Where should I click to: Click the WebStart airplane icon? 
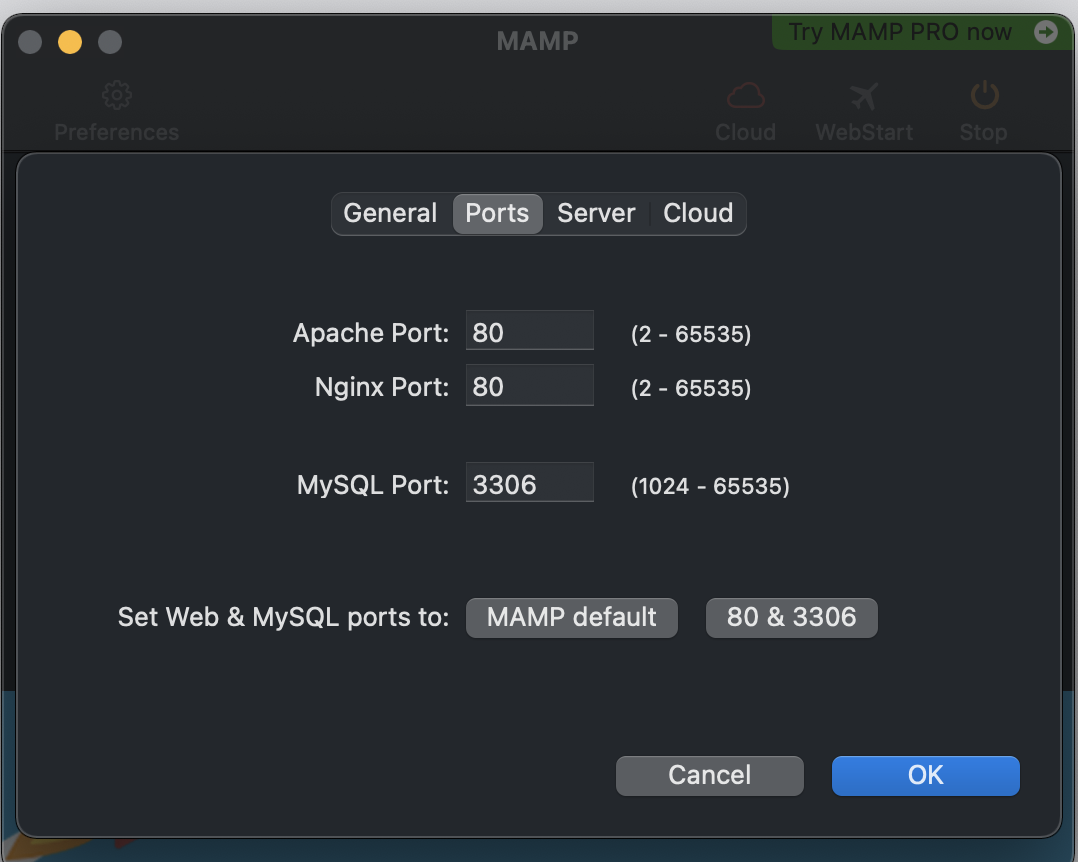(864, 96)
